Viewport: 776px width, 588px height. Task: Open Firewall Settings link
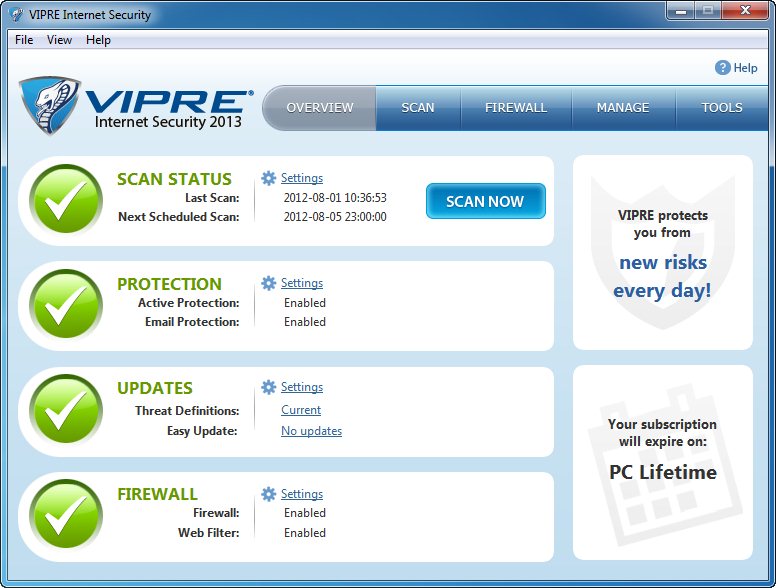pos(302,493)
